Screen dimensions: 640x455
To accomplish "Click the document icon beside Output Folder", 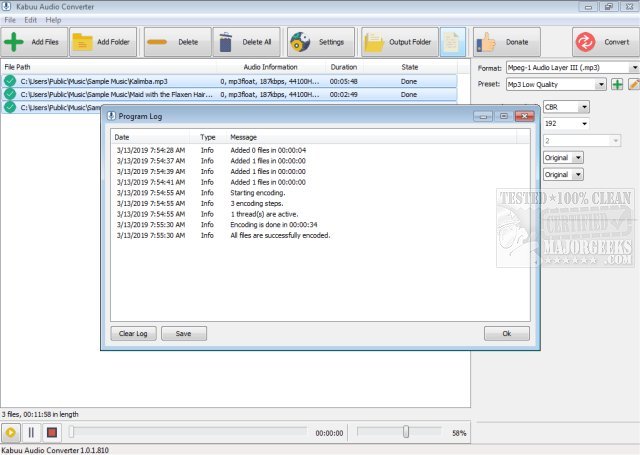I will click(x=452, y=42).
